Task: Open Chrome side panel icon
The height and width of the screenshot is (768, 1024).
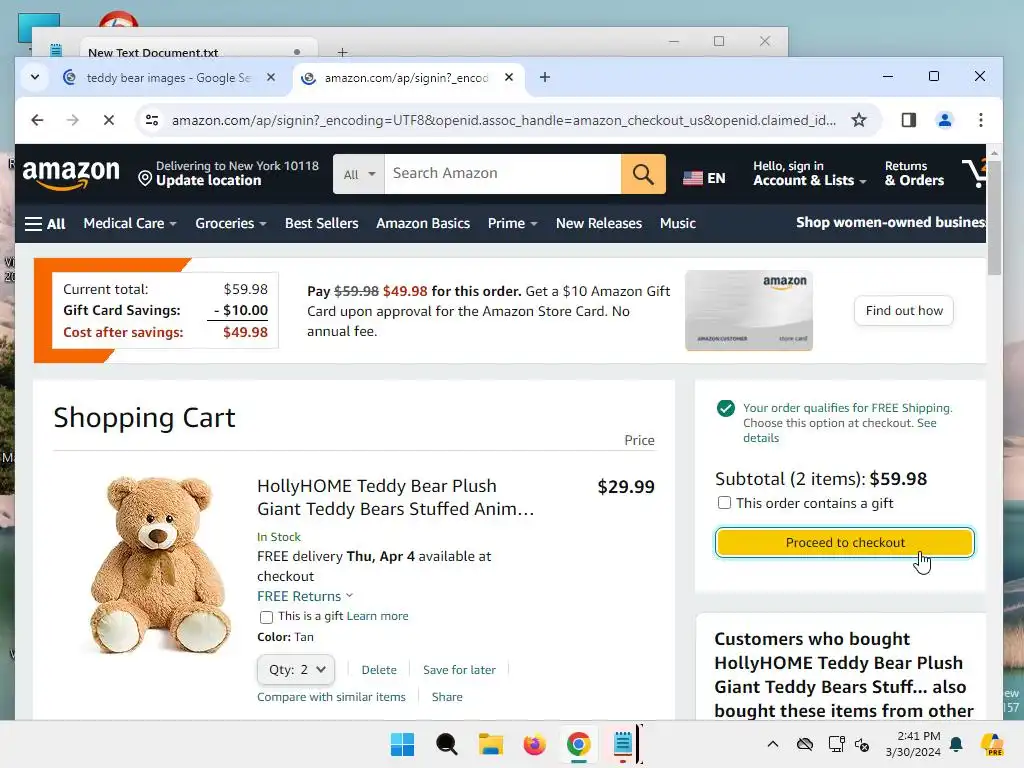Action: coord(908,120)
